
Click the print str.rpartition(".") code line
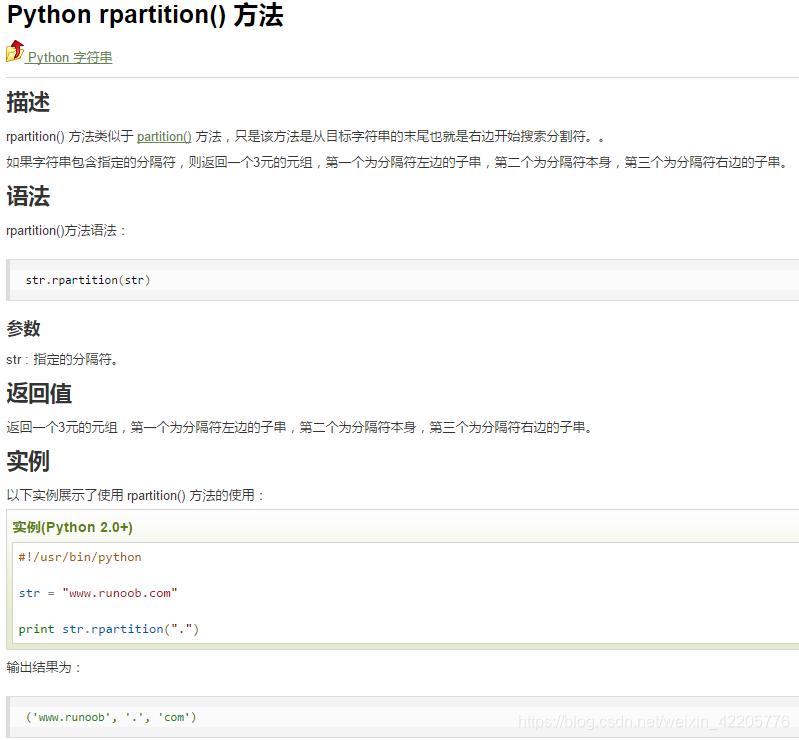tap(109, 629)
